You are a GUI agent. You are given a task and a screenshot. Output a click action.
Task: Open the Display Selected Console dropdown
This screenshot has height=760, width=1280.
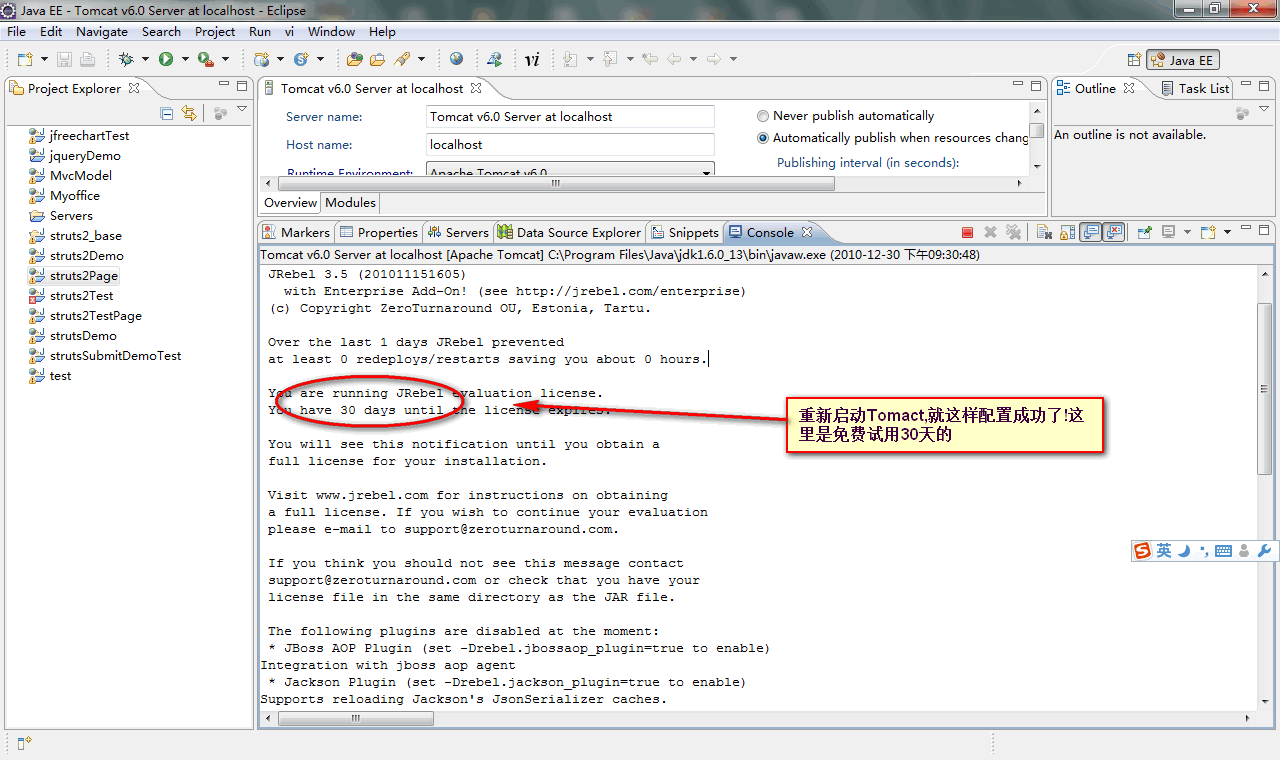(1188, 232)
